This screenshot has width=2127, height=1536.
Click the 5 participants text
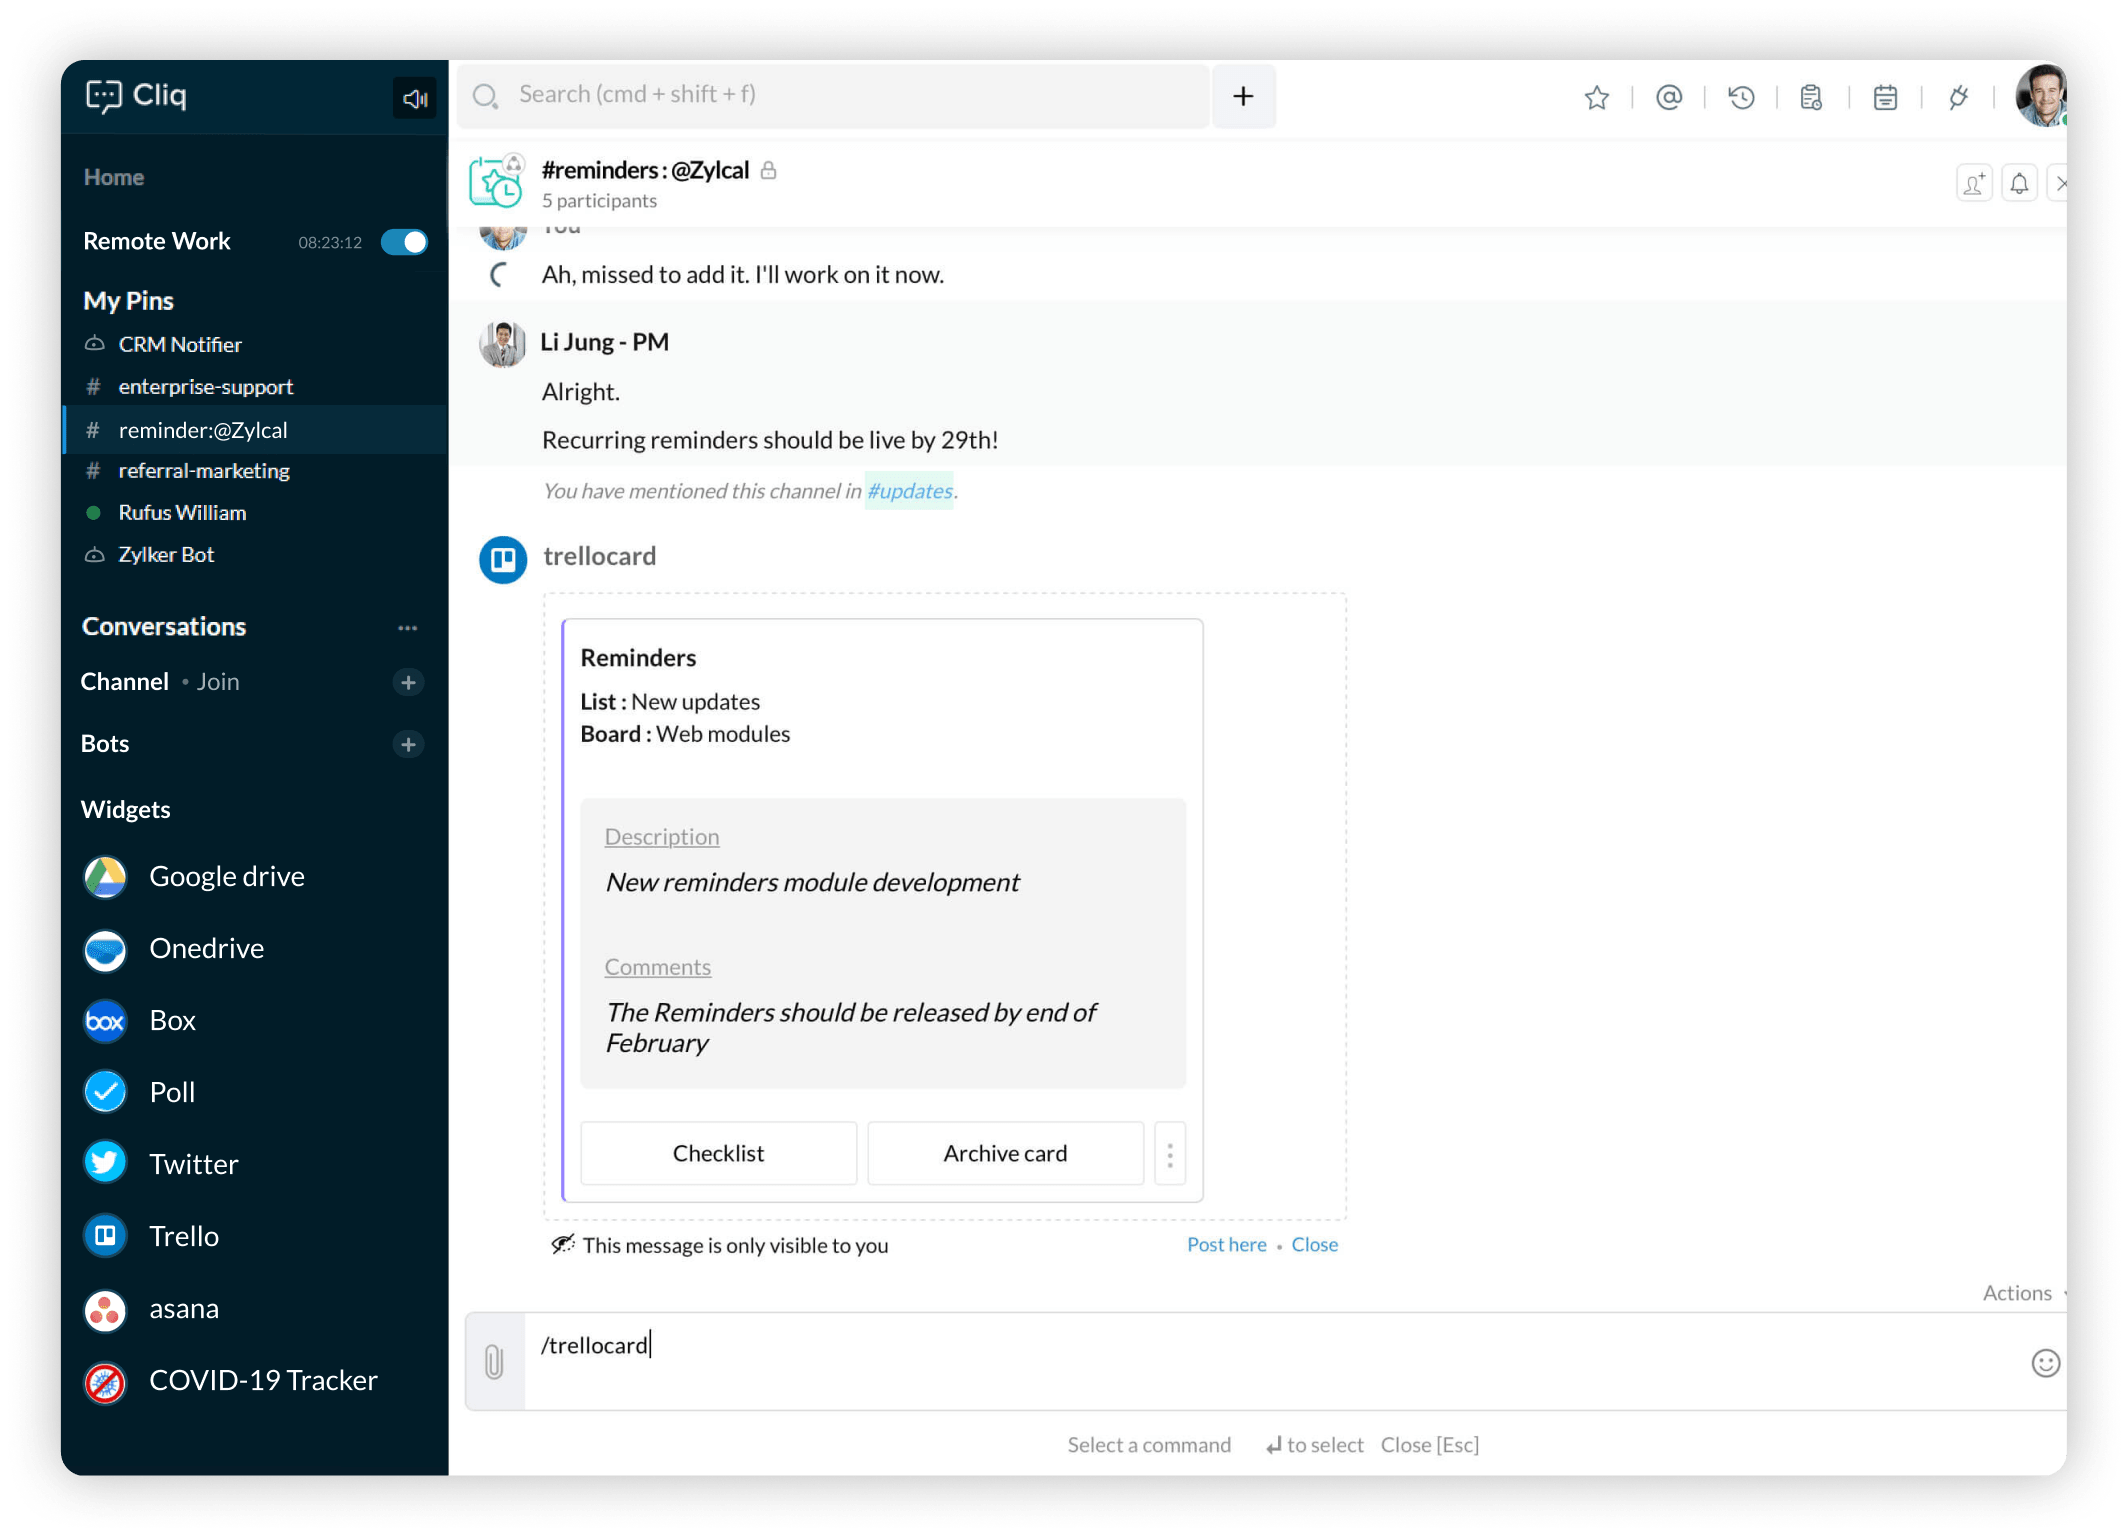(599, 201)
